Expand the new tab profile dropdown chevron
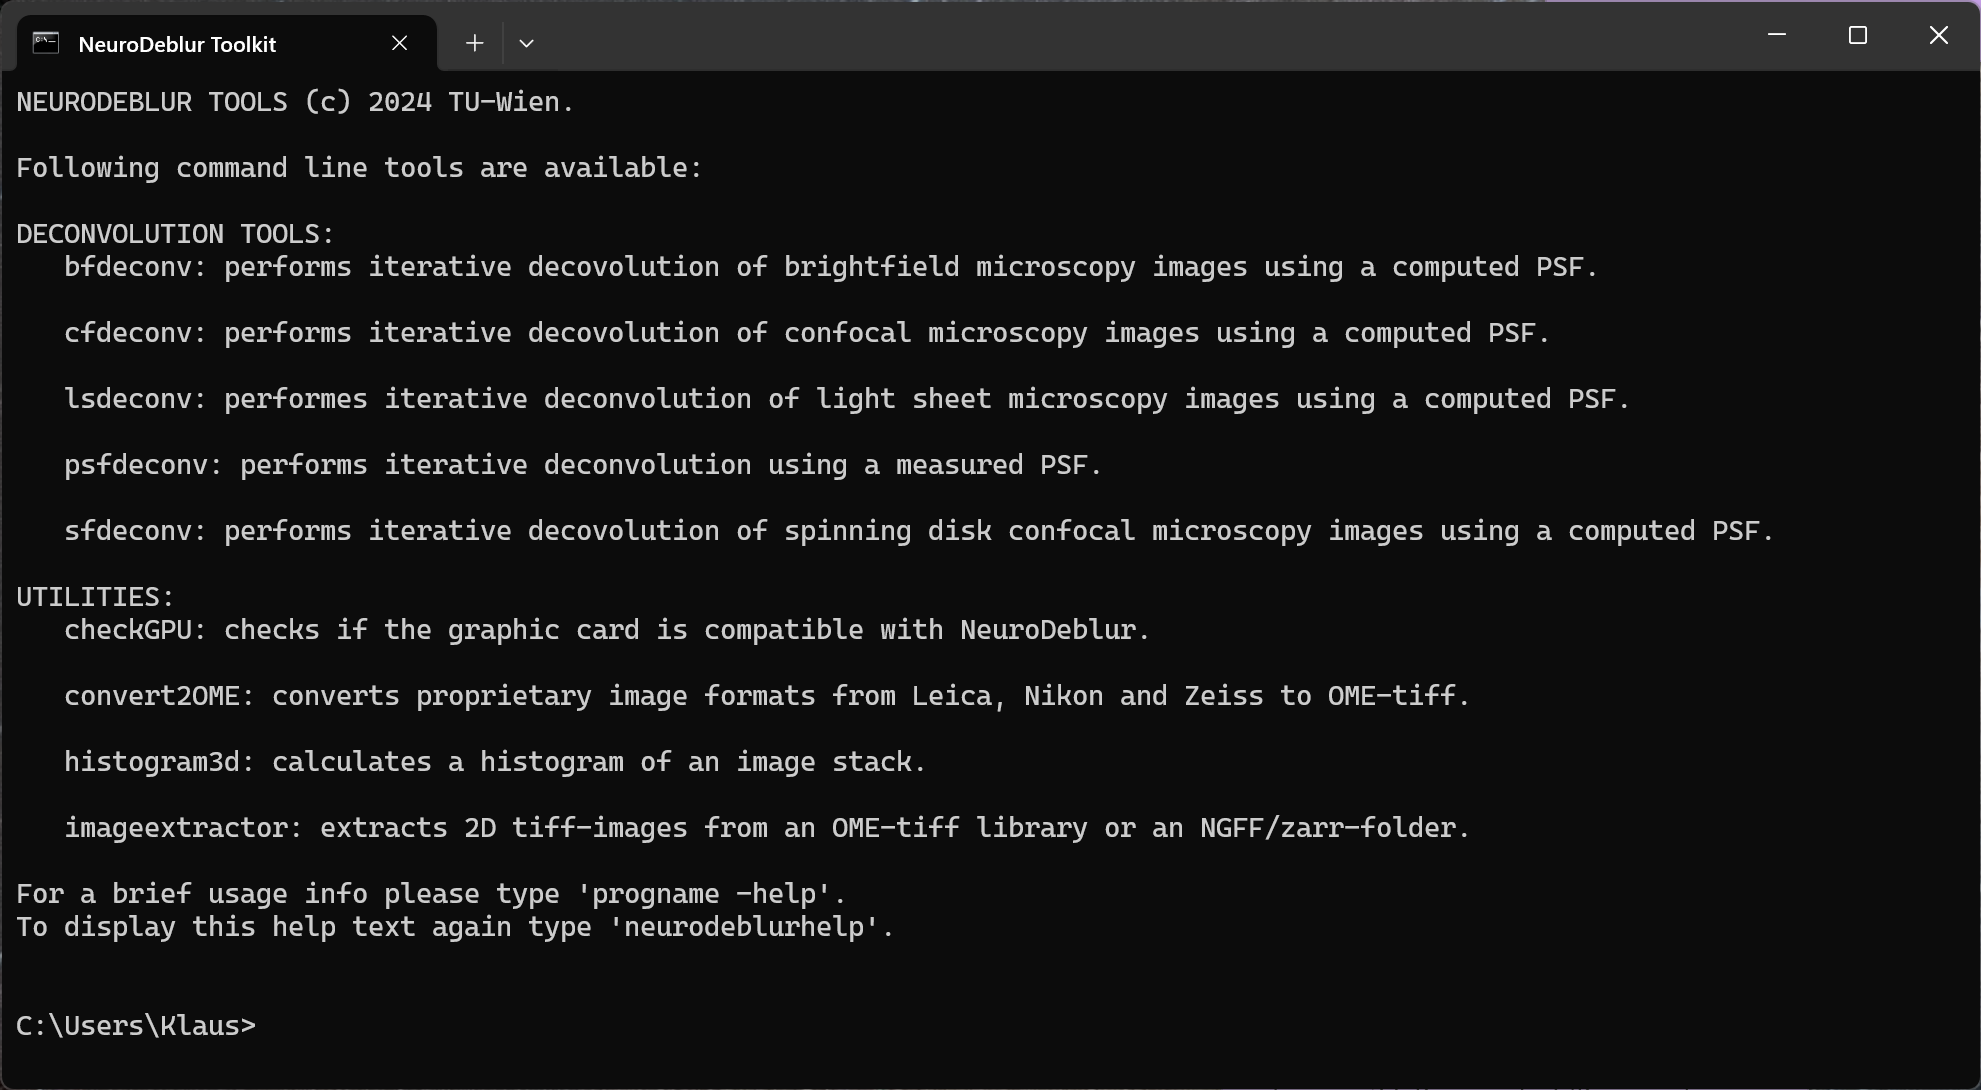This screenshot has width=1981, height=1090. [526, 43]
